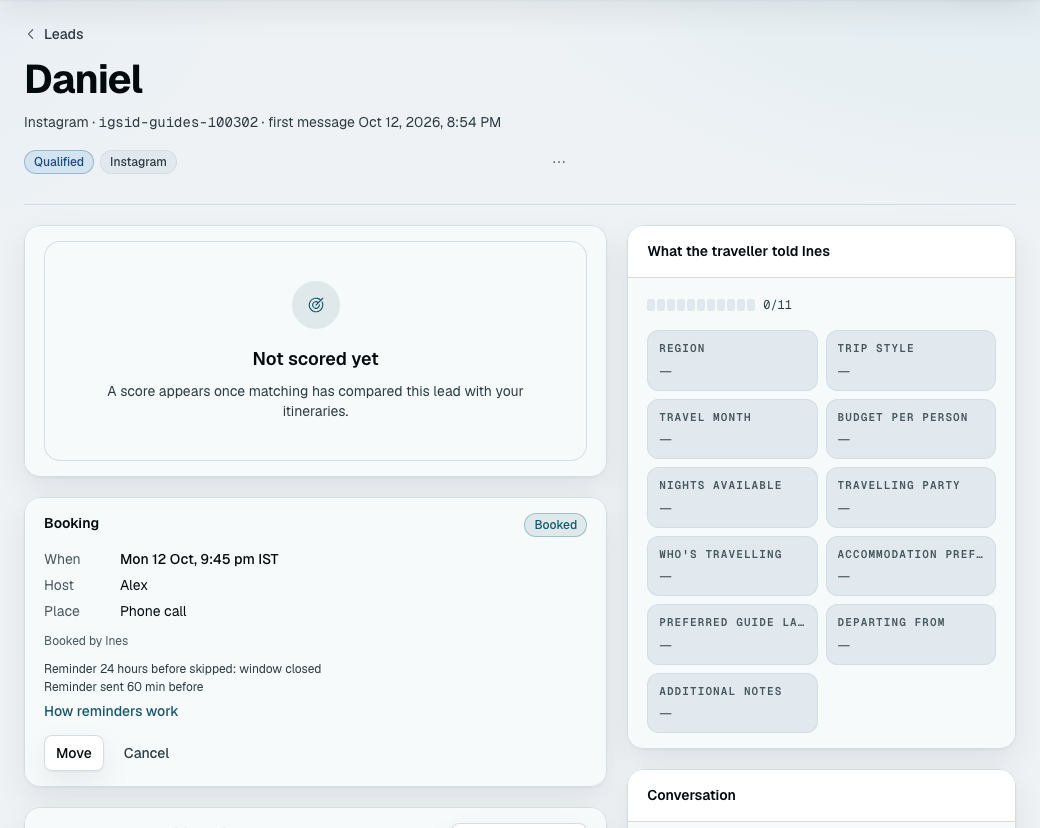Click the Qualified status badge

coord(59,162)
